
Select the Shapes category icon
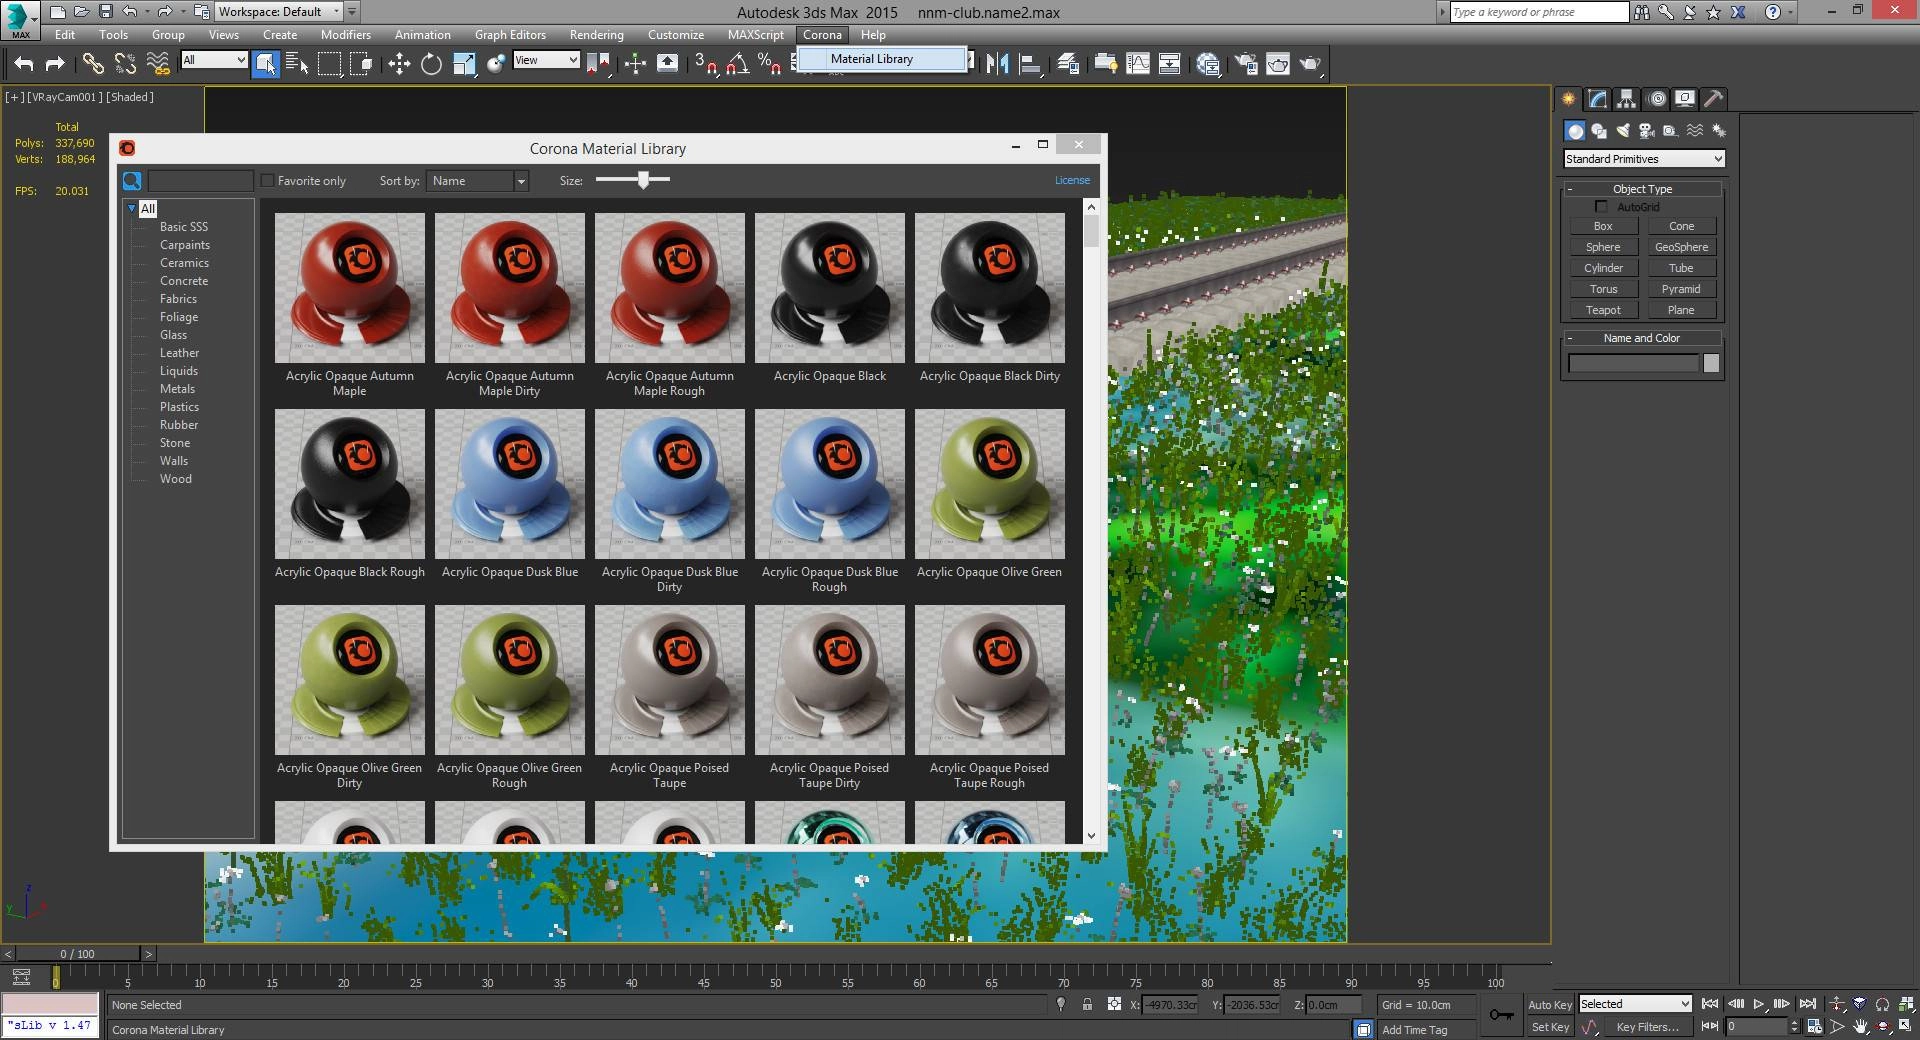coord(1599,131)
